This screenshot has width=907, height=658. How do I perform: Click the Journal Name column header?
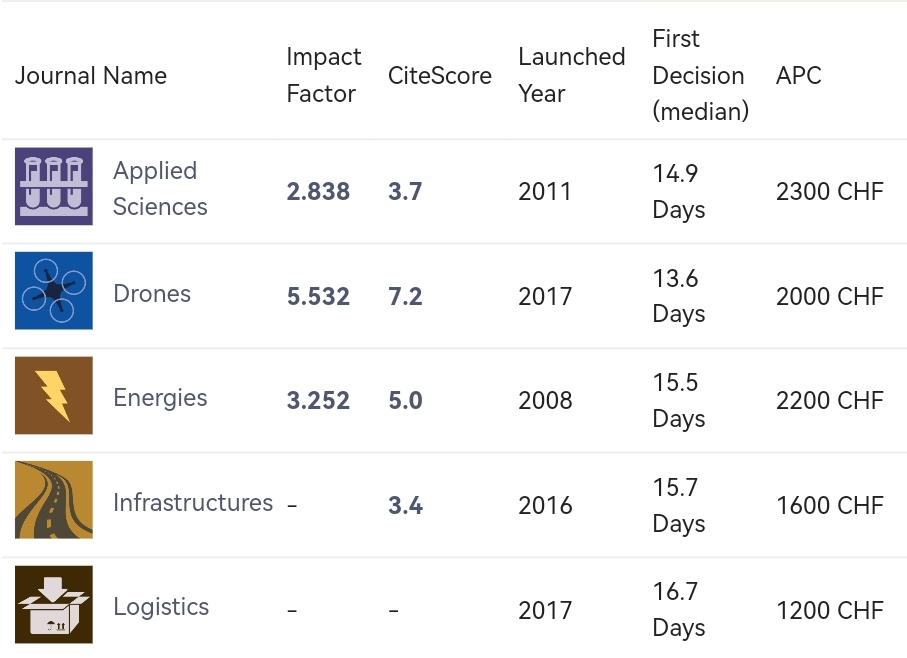(x=91, y=76)
